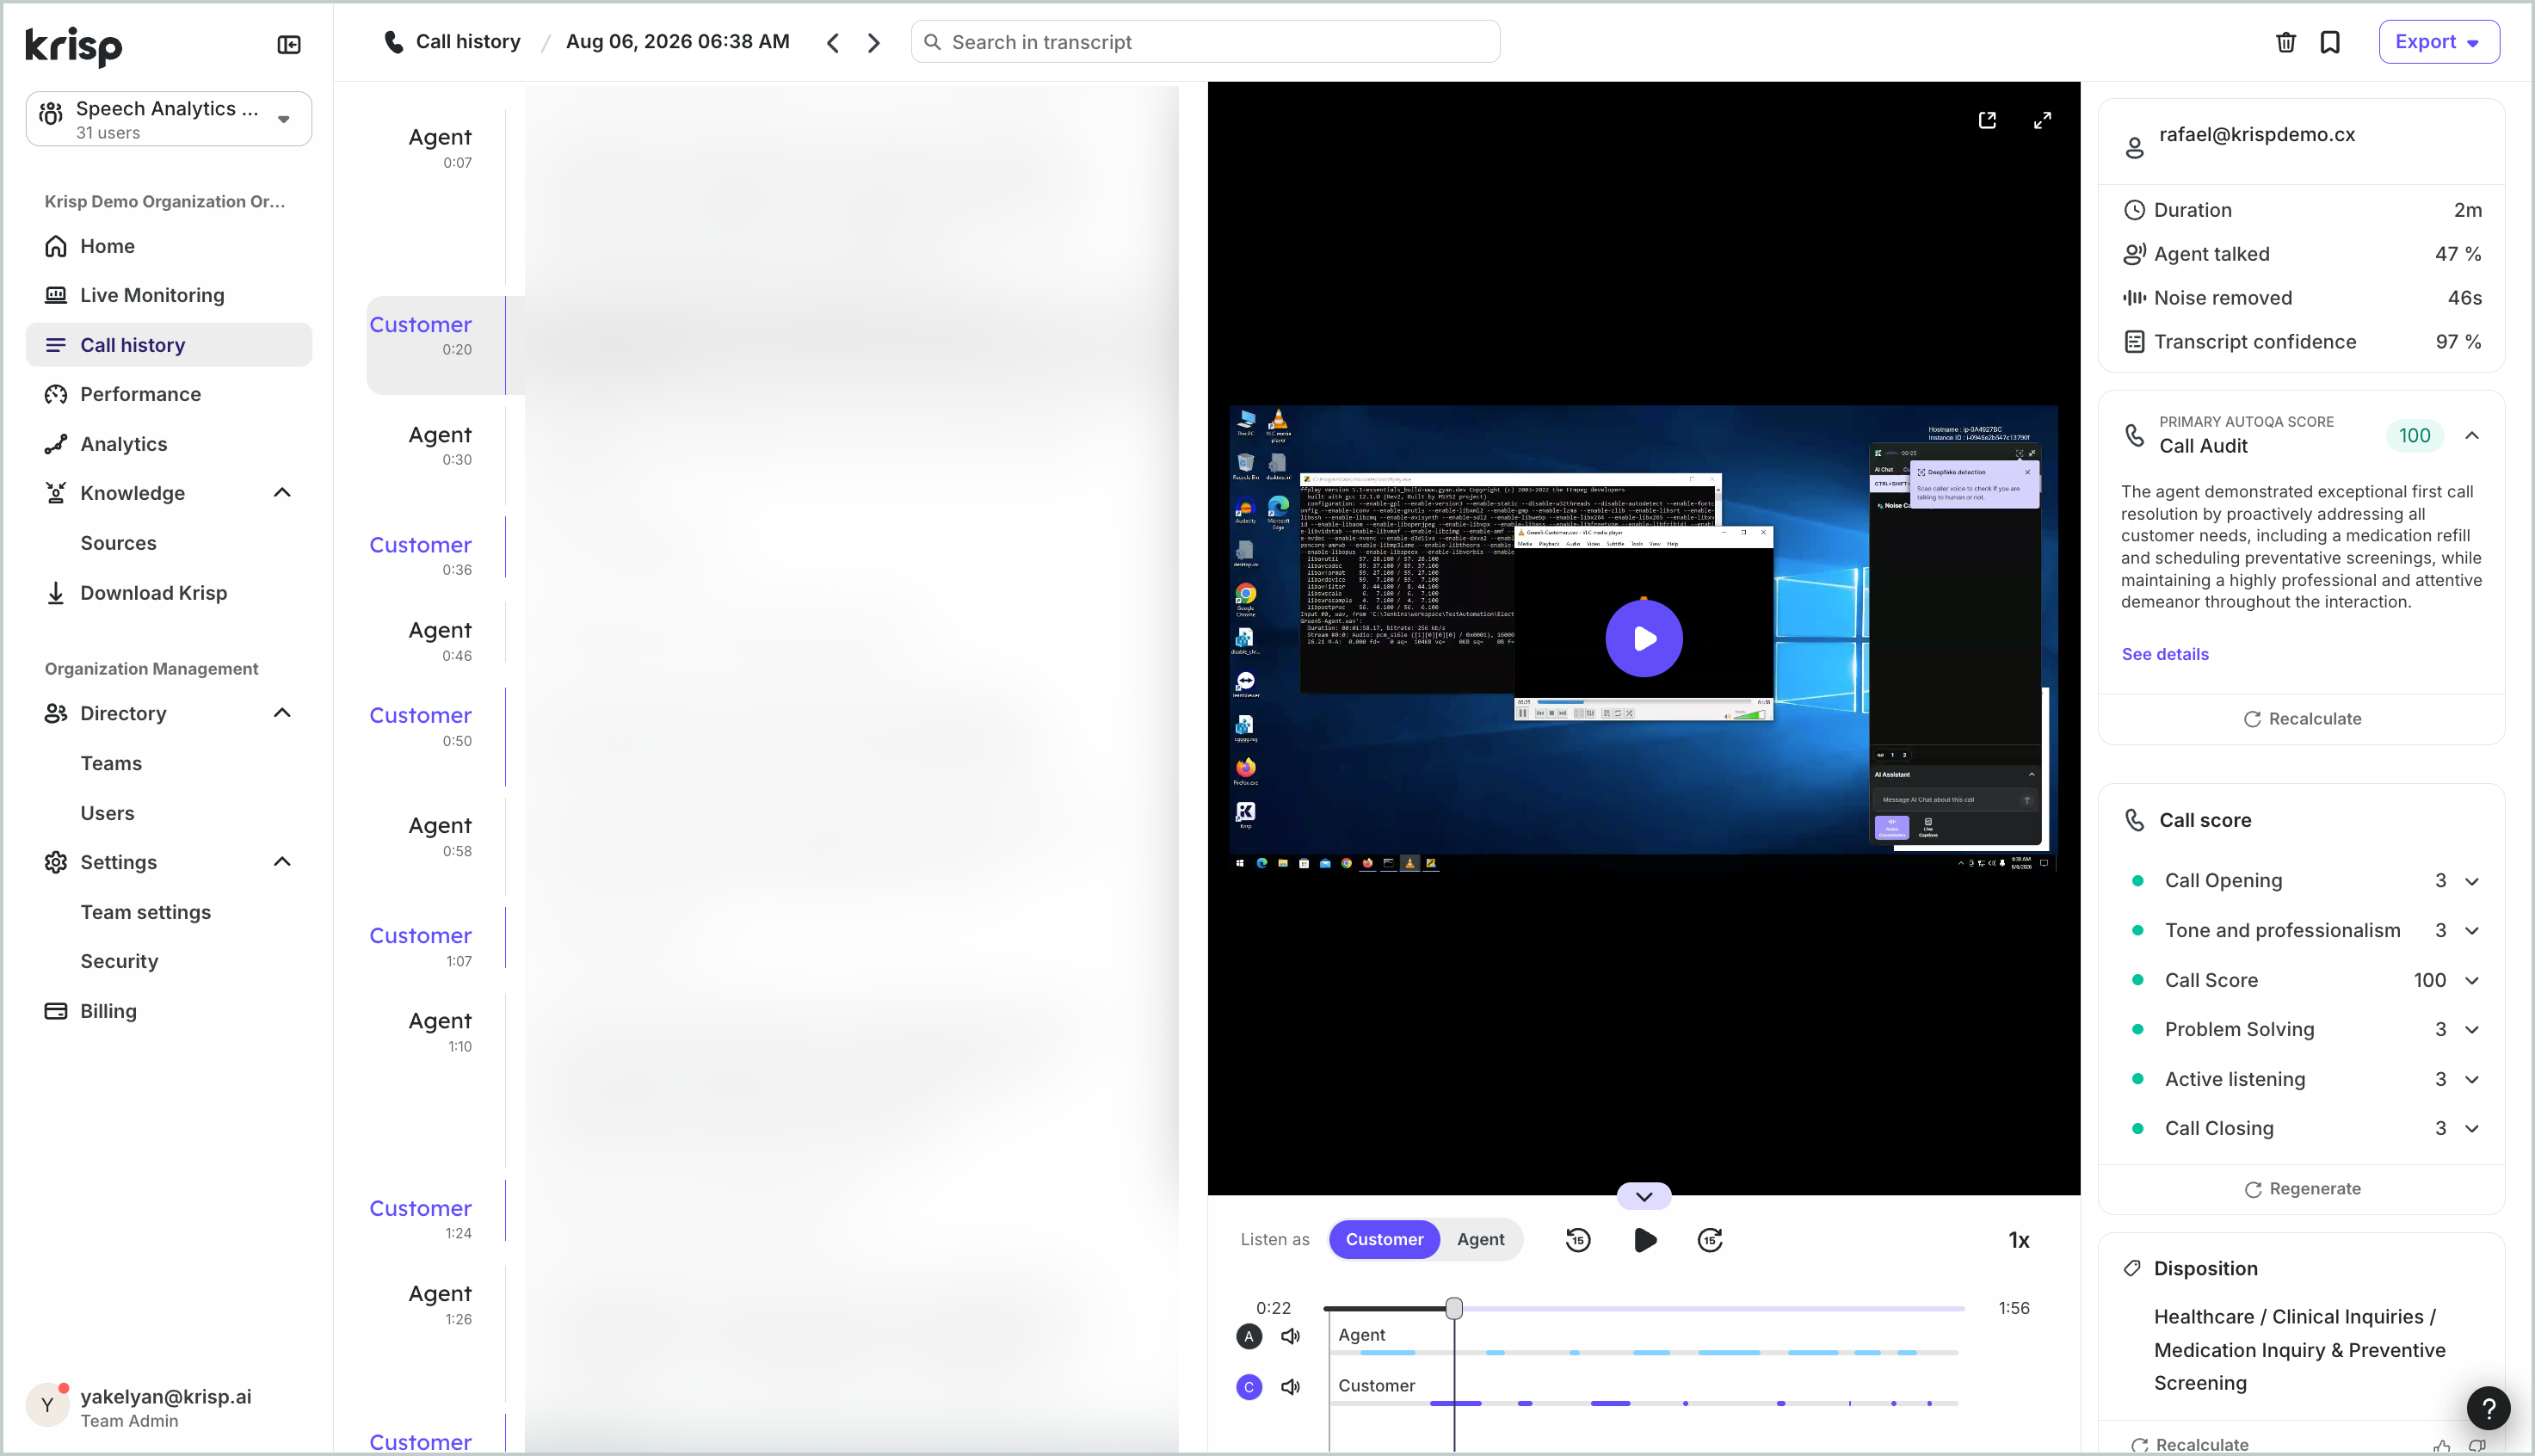Open Analytics page

click(x=168, y=444)
